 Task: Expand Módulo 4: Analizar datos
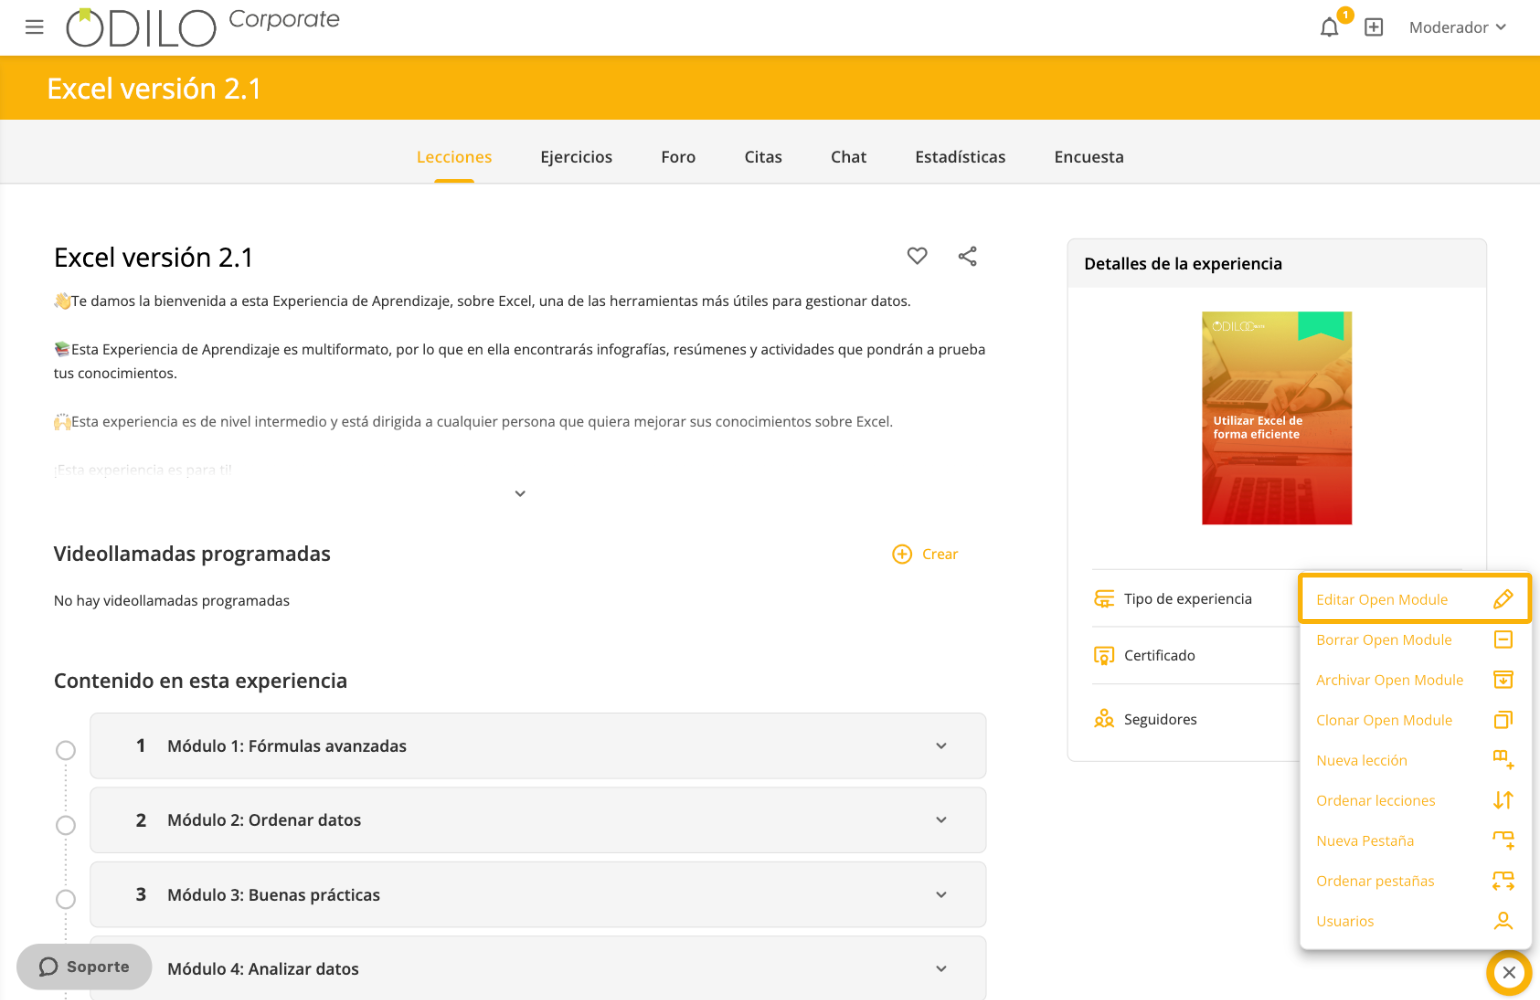[538, 968]
